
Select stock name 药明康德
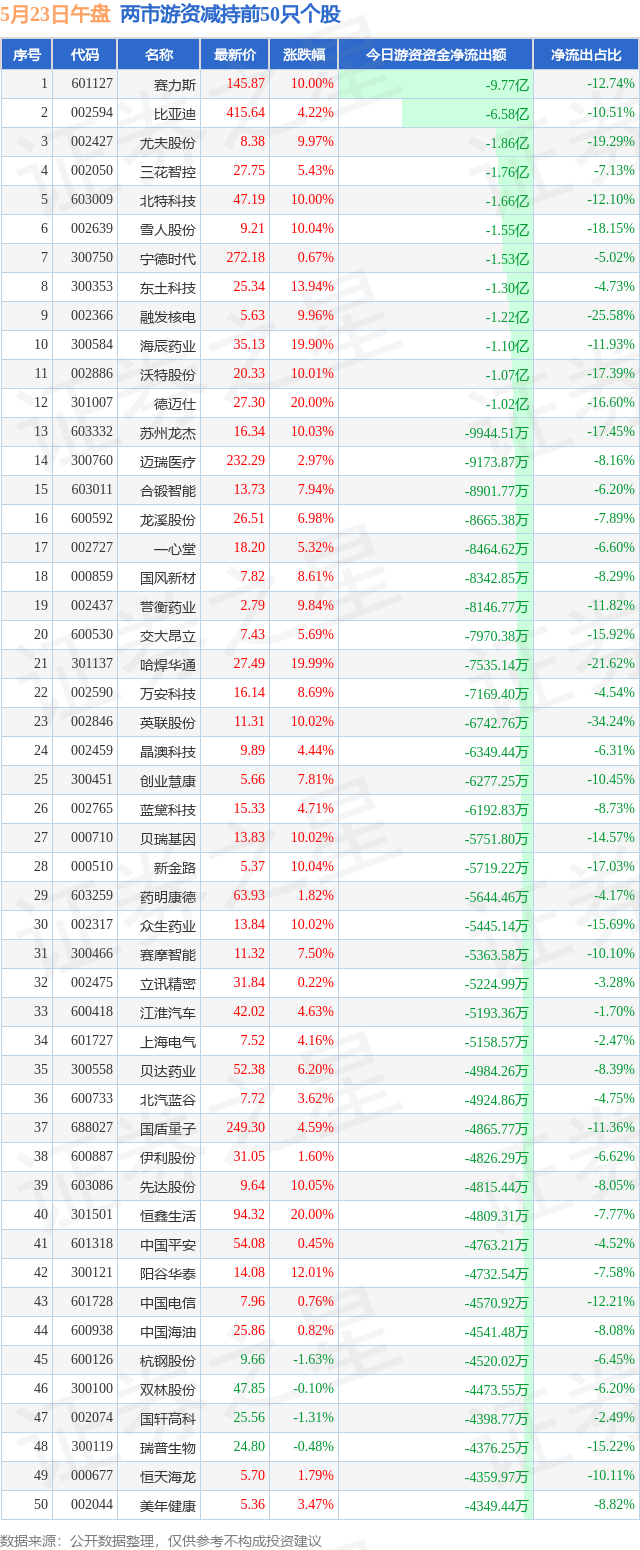(168, 896)
